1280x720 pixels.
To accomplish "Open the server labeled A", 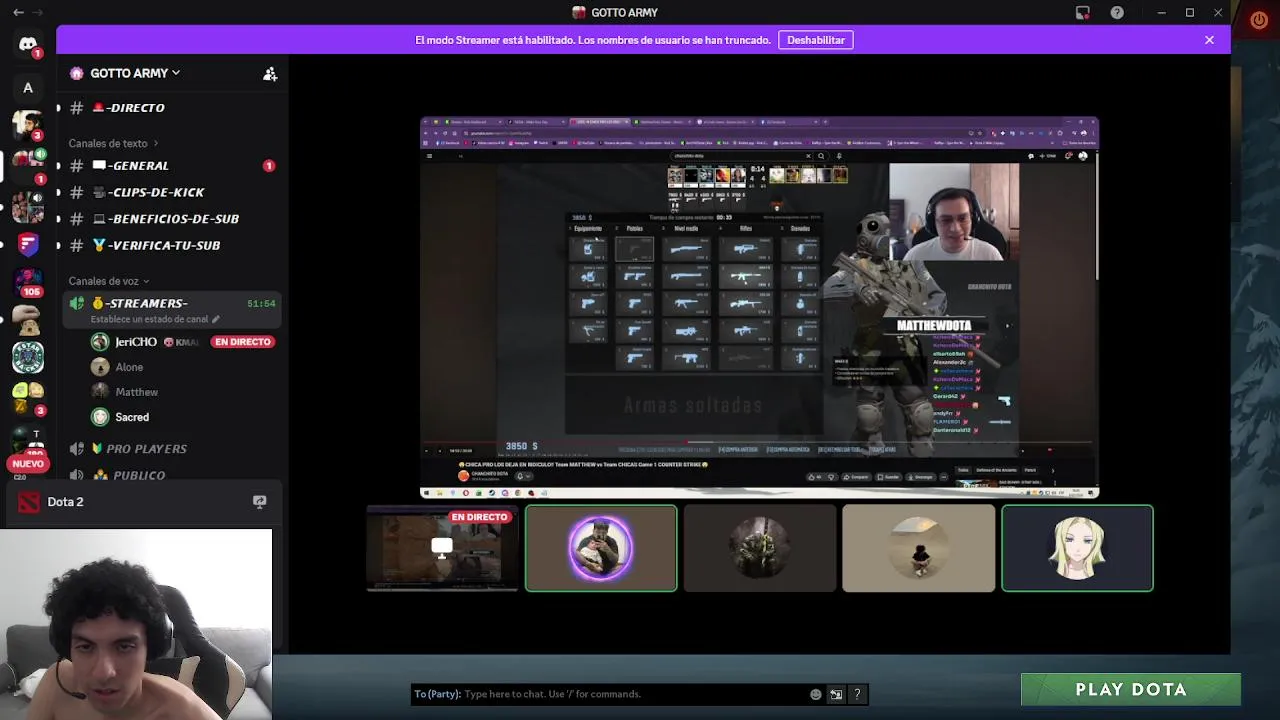I will point(28,88).
